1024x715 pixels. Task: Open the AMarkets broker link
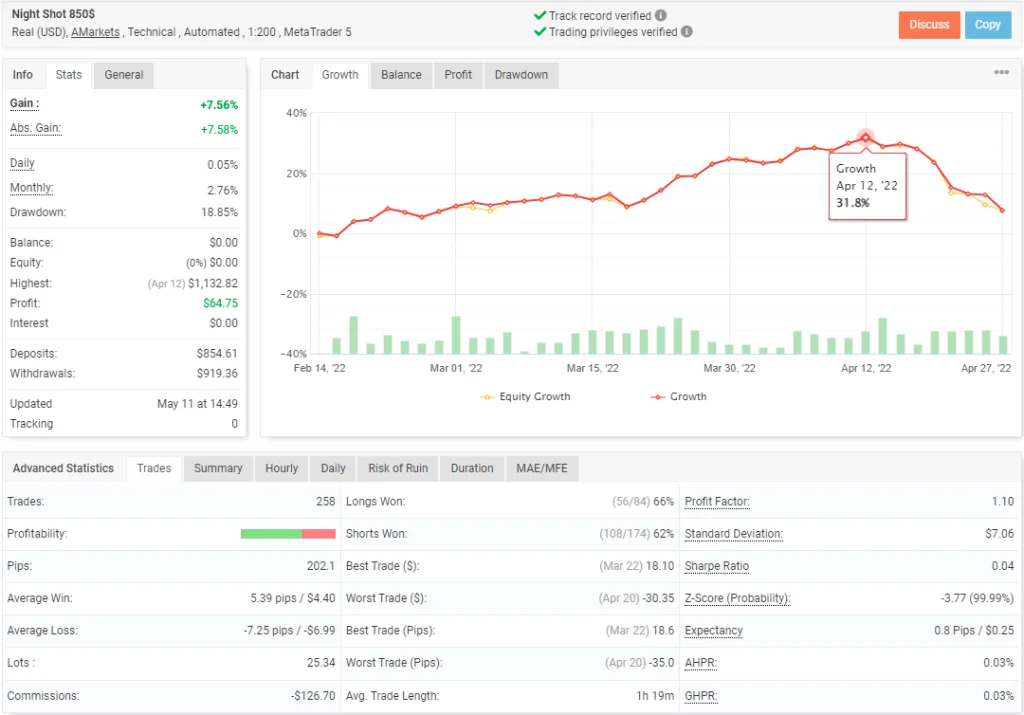click(95, 31)
